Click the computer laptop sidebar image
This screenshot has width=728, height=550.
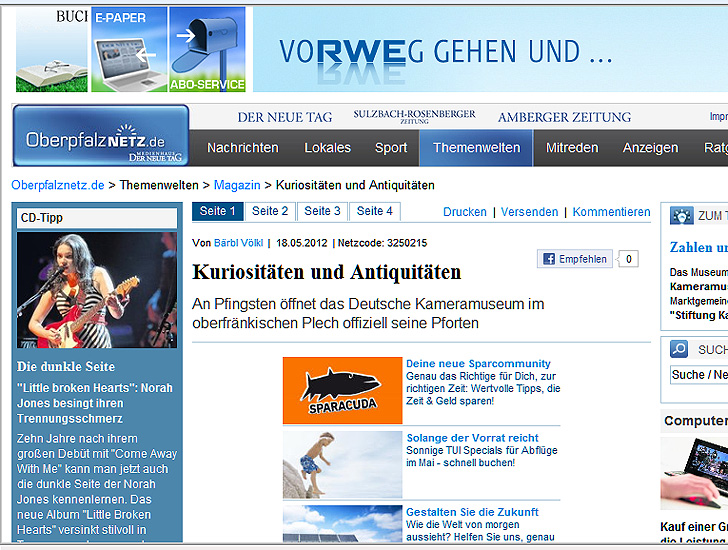click(x=694, y=473)
